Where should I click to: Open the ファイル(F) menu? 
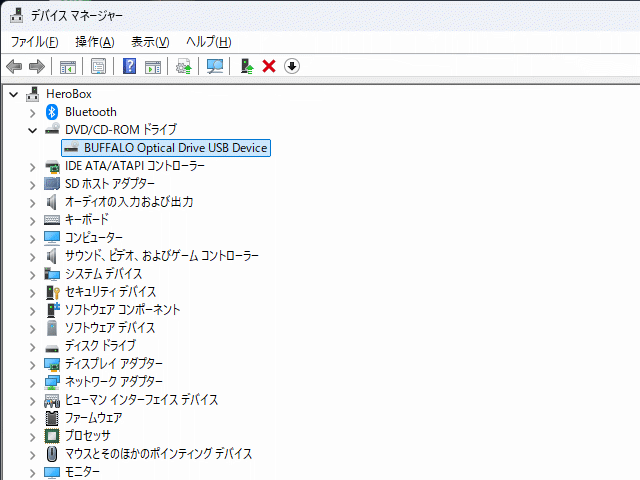[34, 41]
